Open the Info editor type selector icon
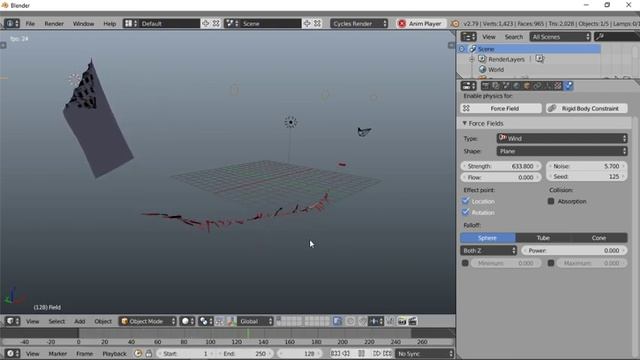The image size is (640, 360). pos(11,23)
